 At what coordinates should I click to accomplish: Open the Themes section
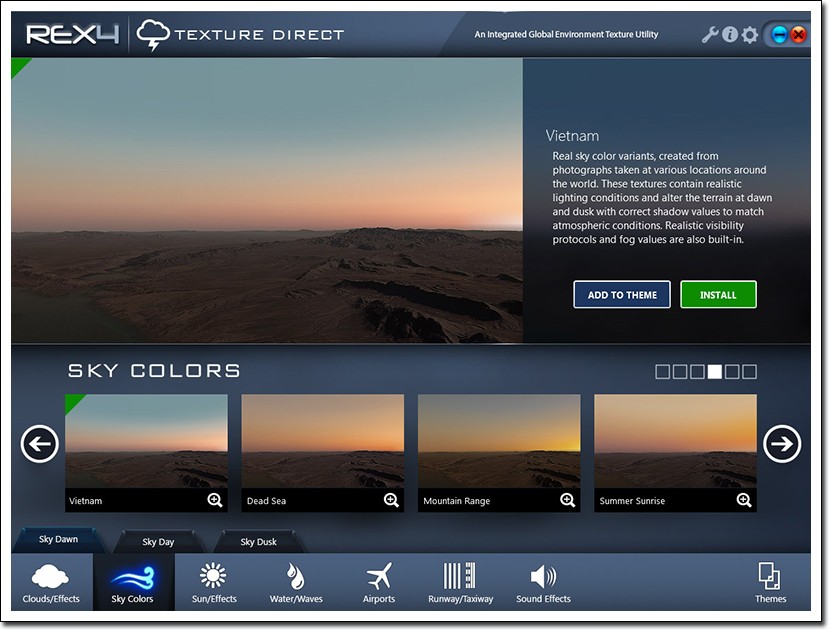[770, 583]
